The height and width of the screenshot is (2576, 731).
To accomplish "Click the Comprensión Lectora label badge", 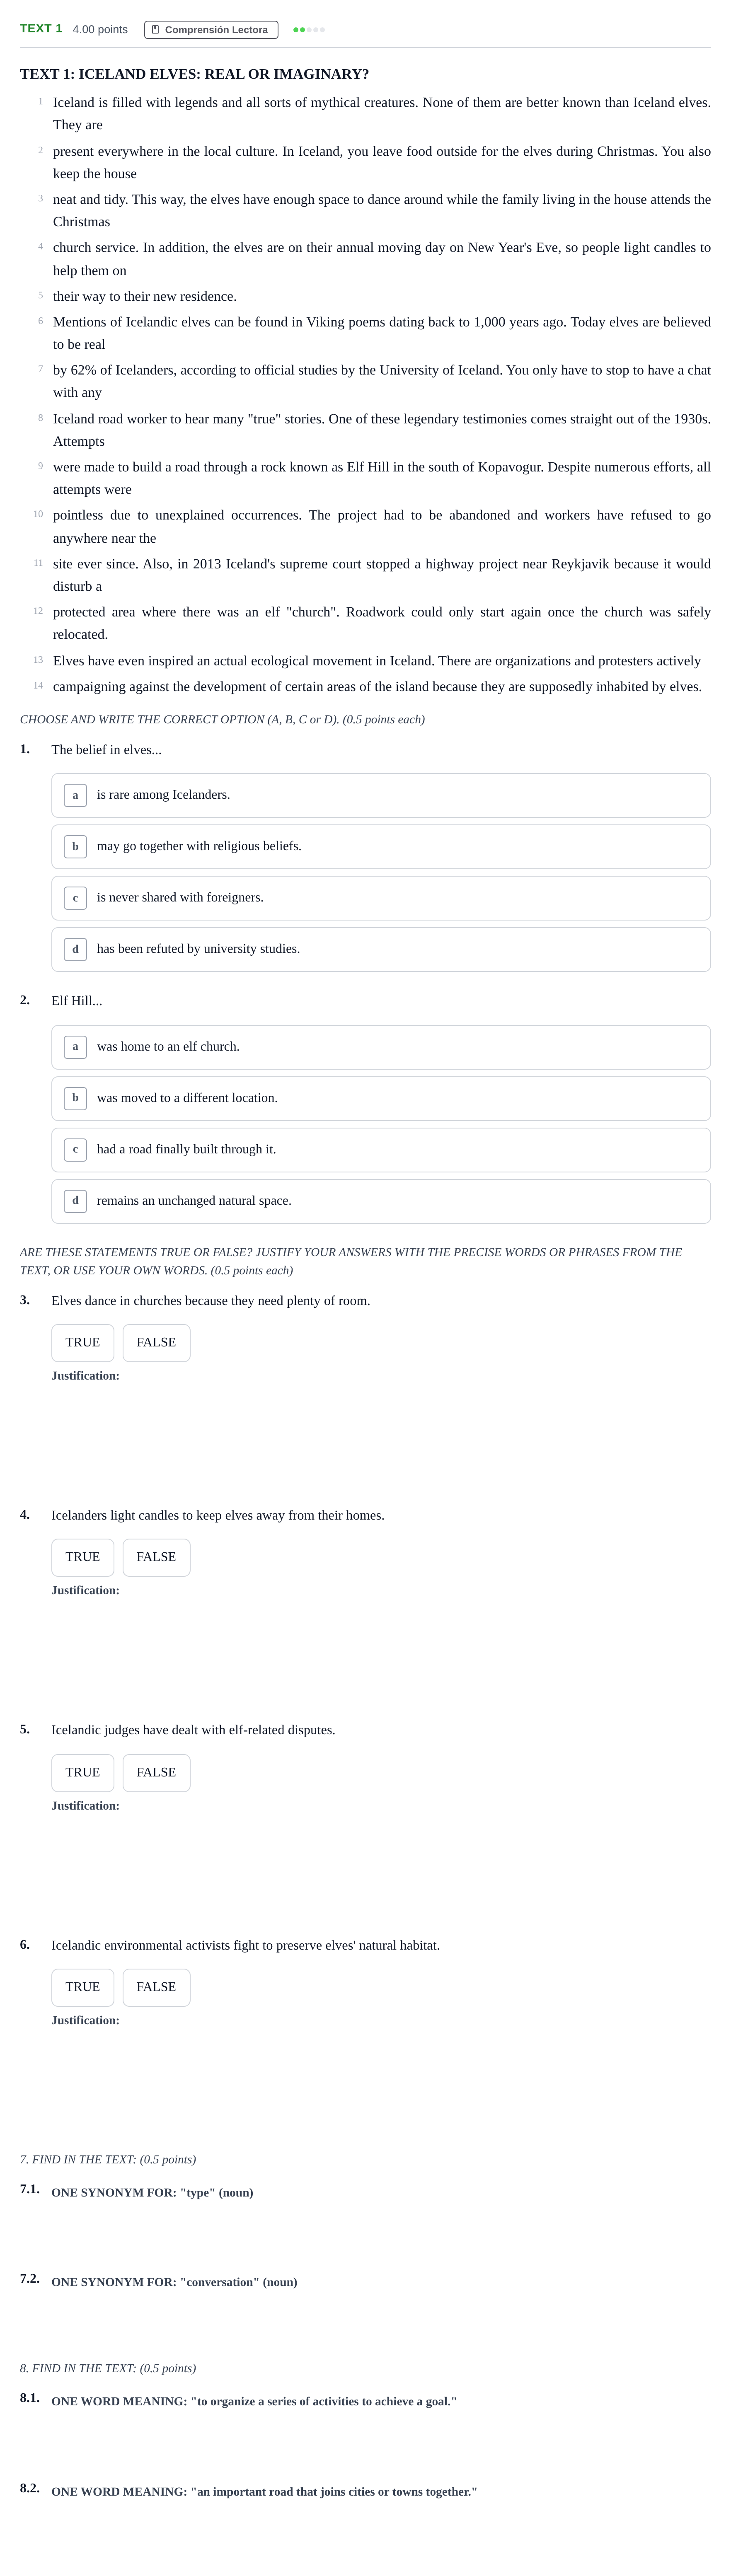I will click(211, 30).
